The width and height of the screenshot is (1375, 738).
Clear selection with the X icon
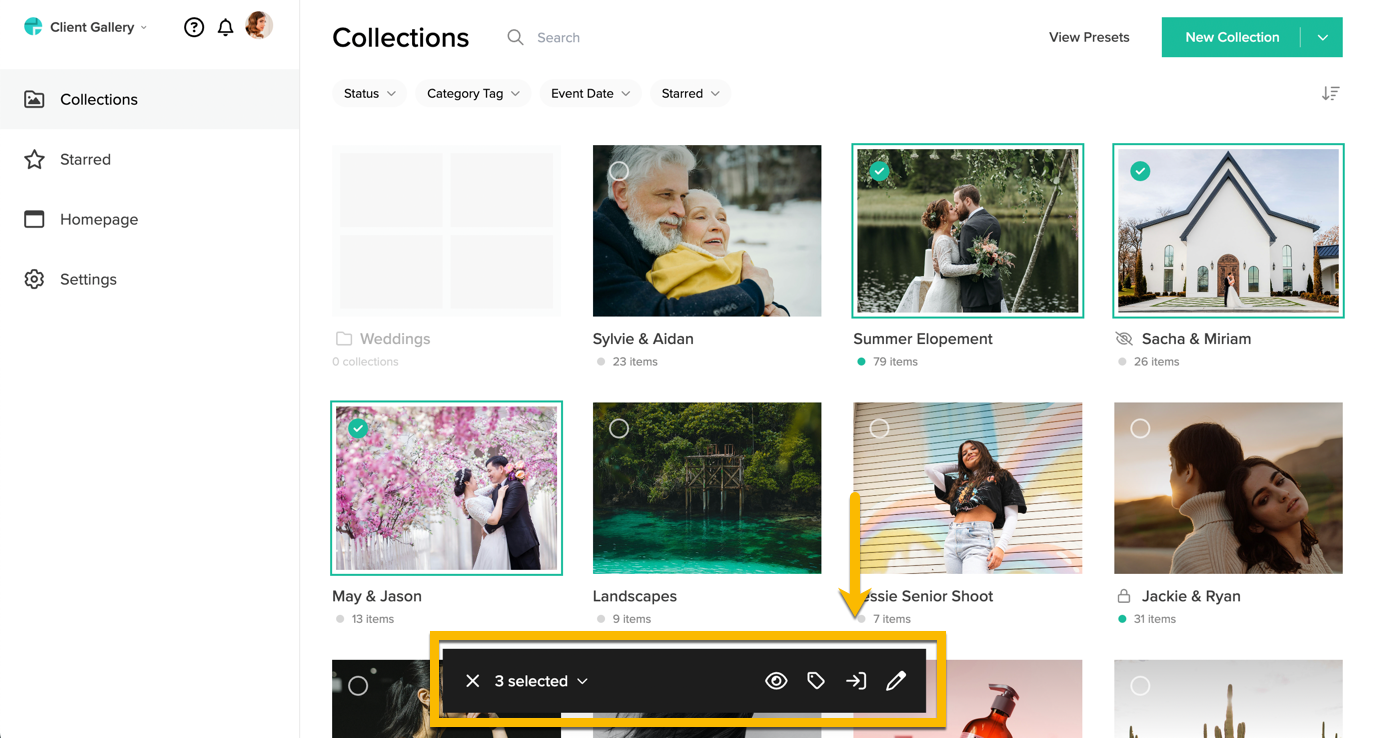pyautogui.click(x=473, y=681)
